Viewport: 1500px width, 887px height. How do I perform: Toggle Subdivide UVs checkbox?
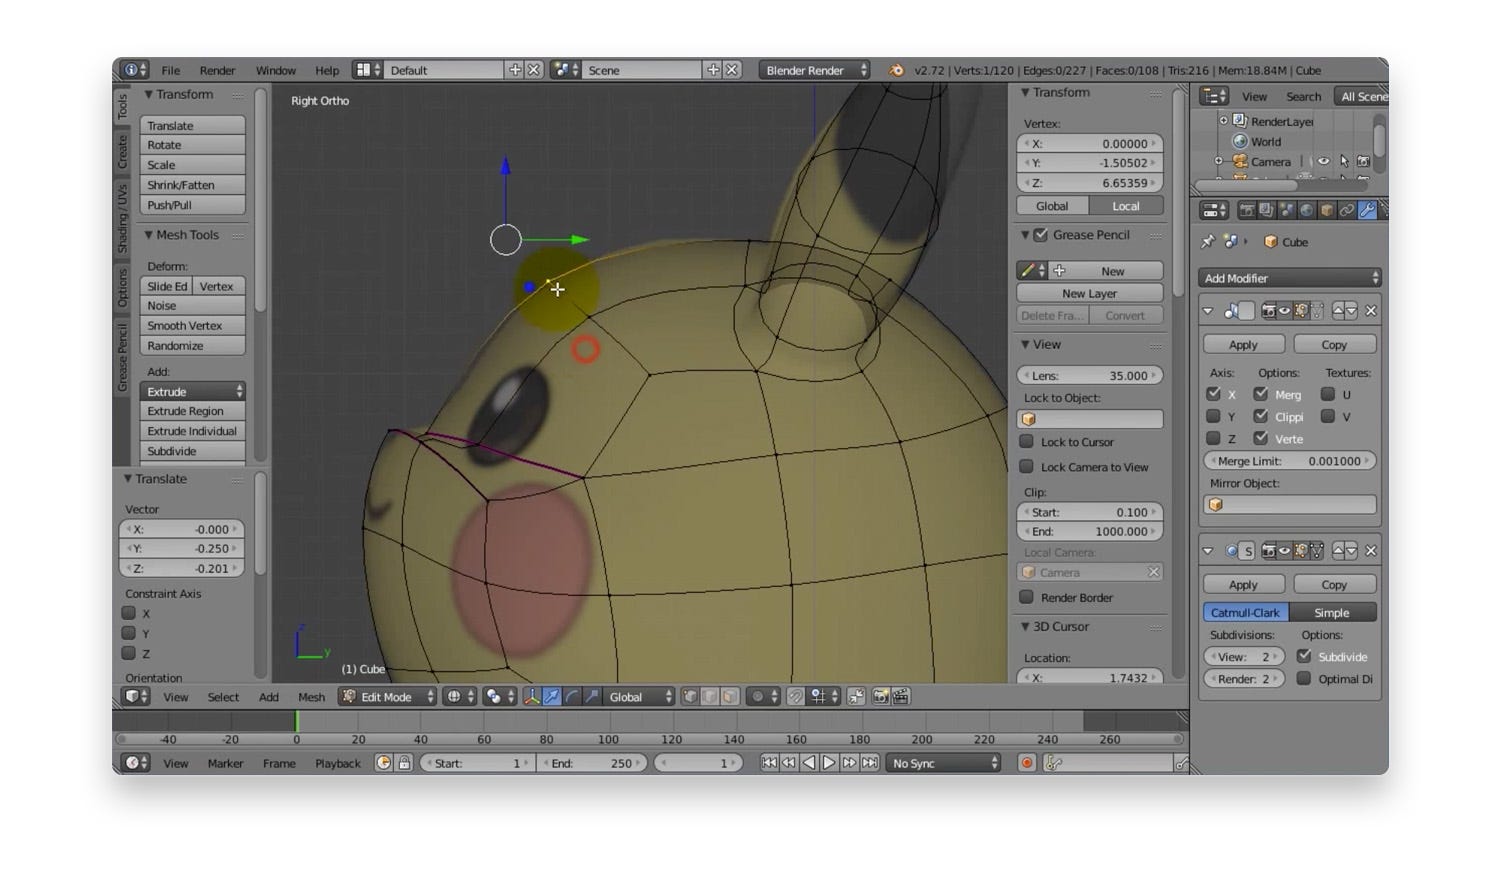1304,656
